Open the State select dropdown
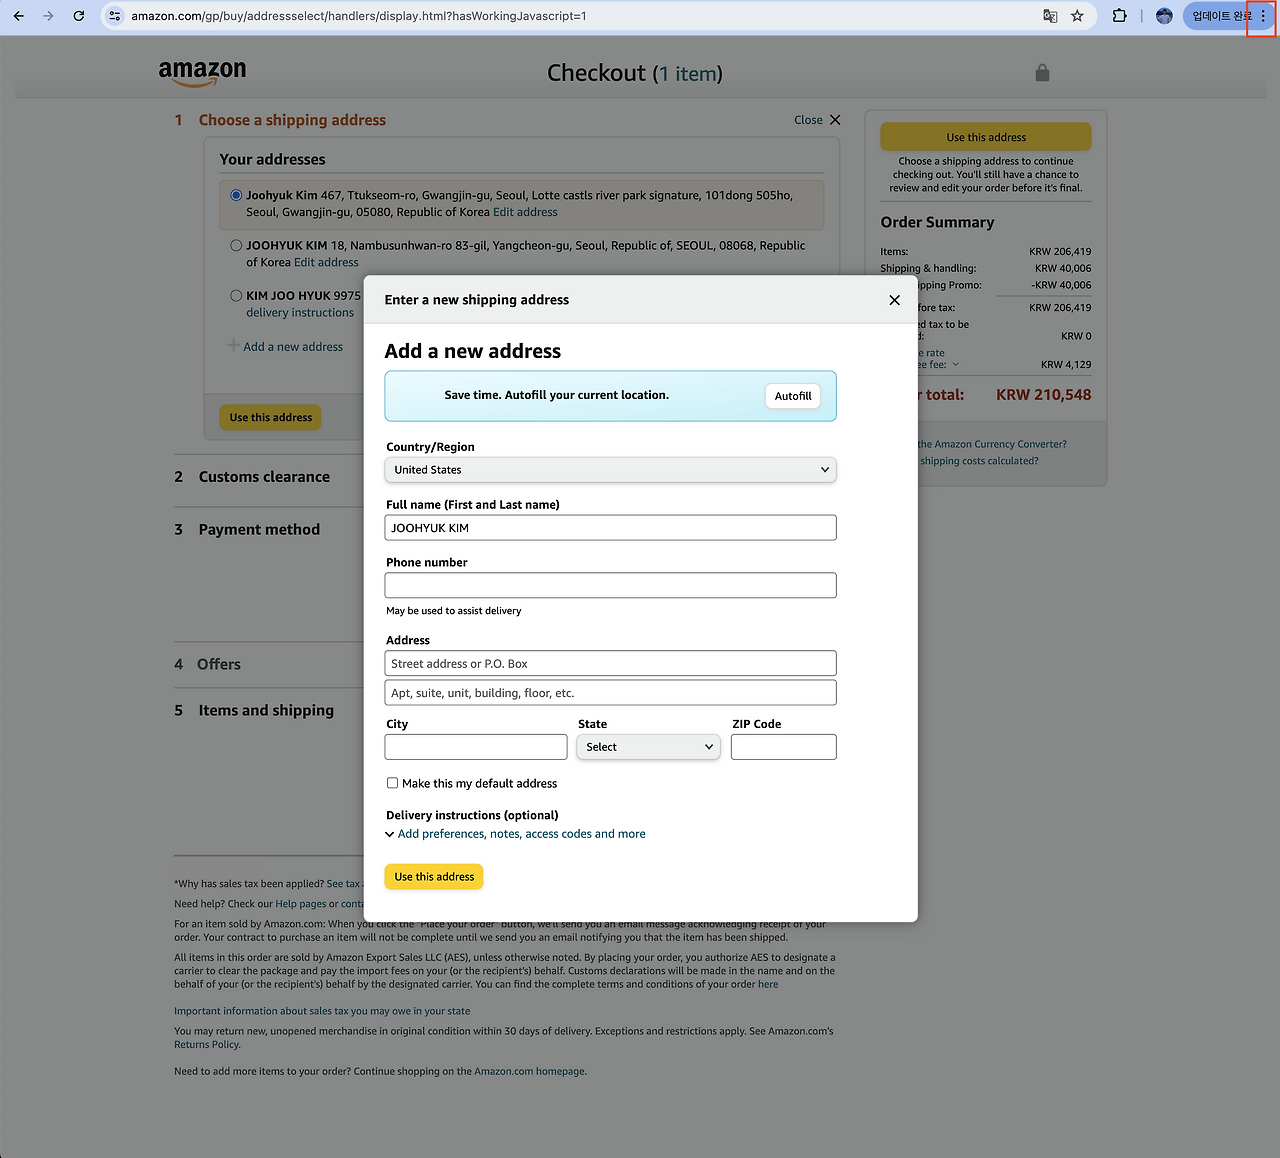 (648, 747)
